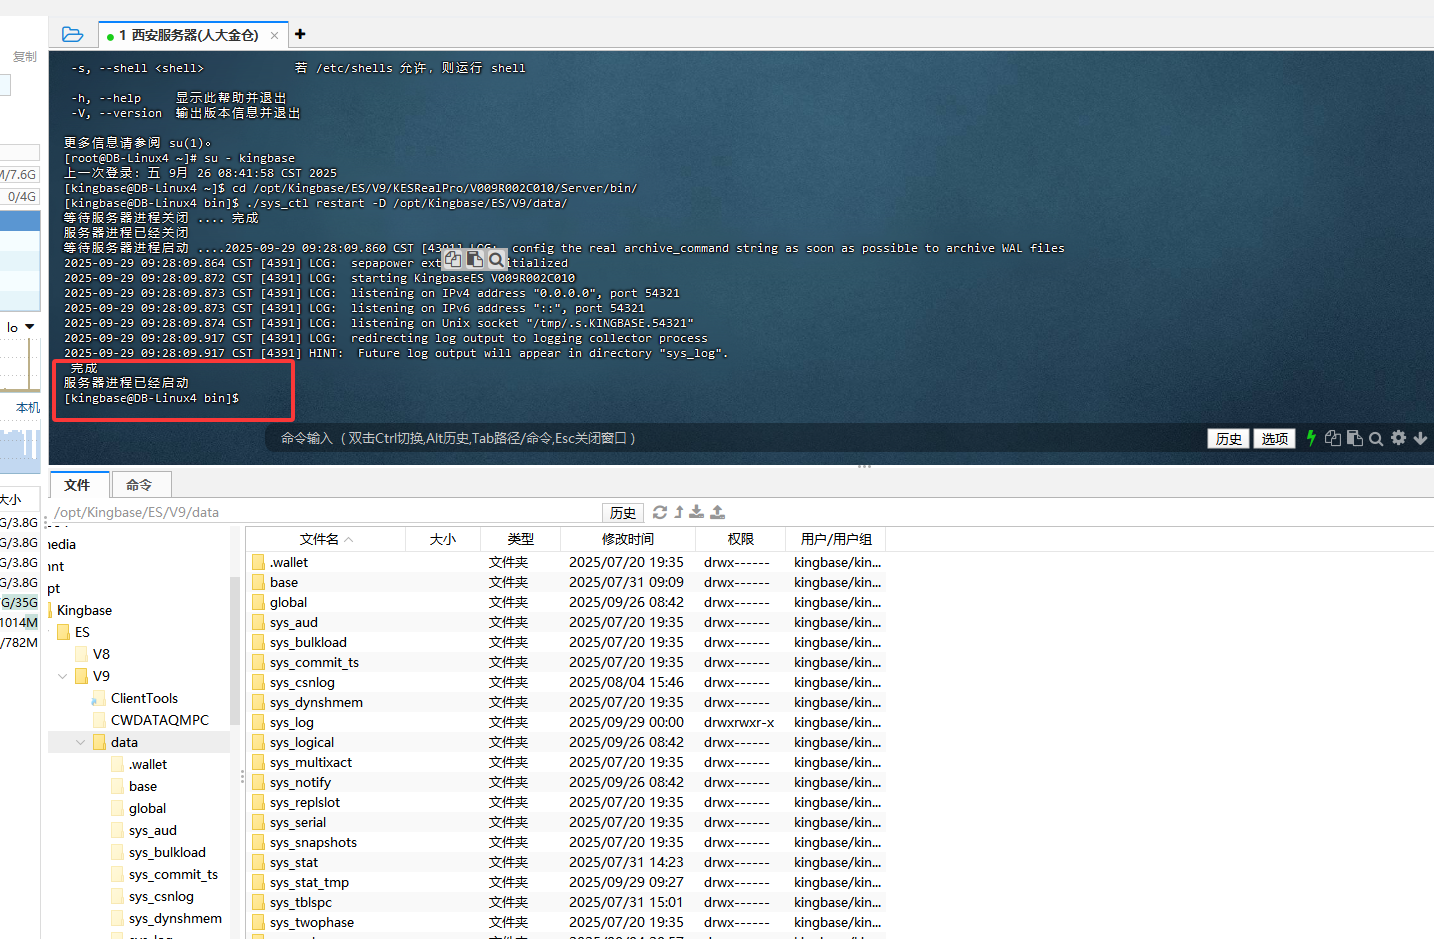Viewport: 1434px width, 939px height.
Task: Collapse the data tree node
Action: [x=81, y=742]
